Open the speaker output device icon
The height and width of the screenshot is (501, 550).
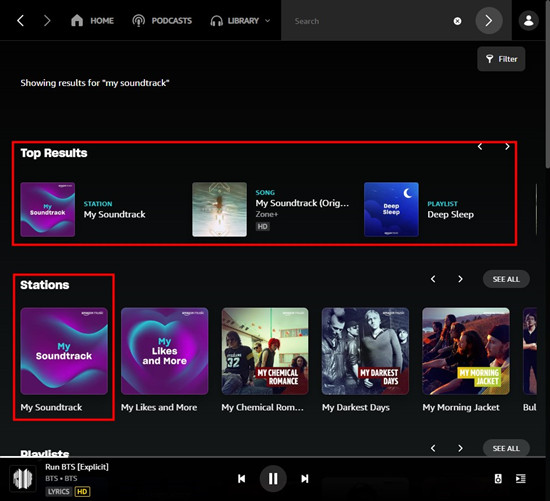coord(498,479)
